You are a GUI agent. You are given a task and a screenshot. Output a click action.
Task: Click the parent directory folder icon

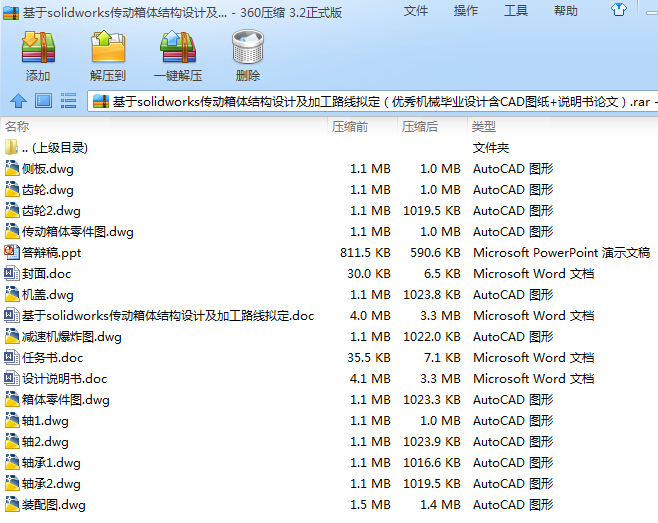(12, 147)
